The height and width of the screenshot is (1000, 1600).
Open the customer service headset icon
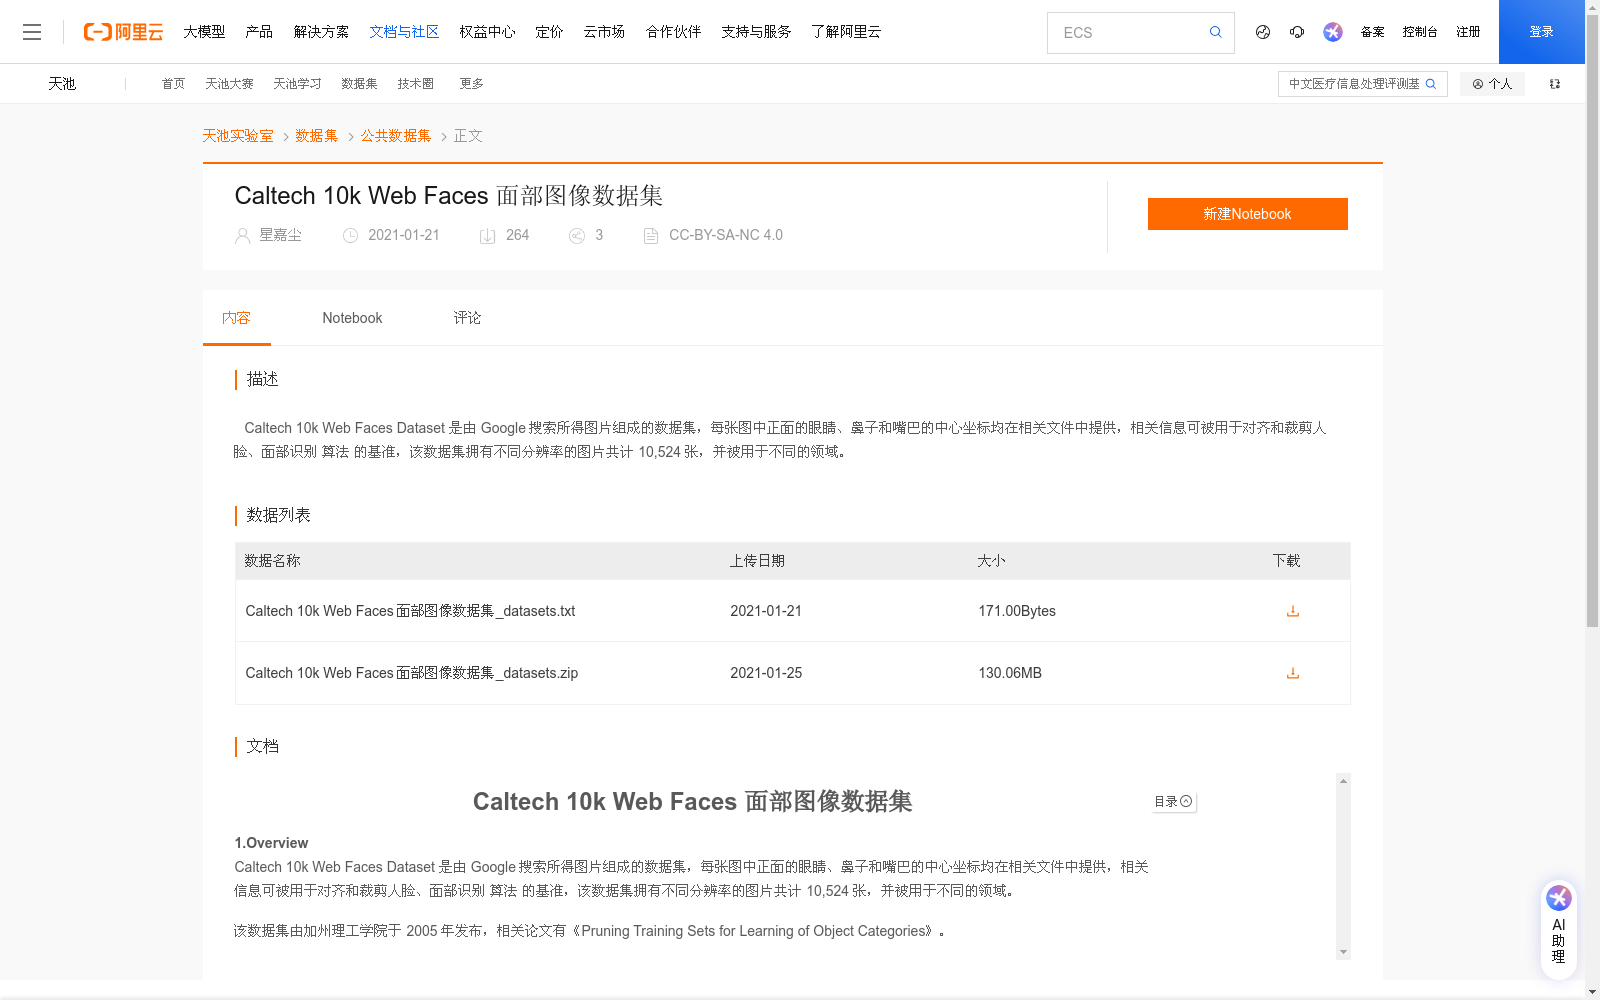[1297, 32]
